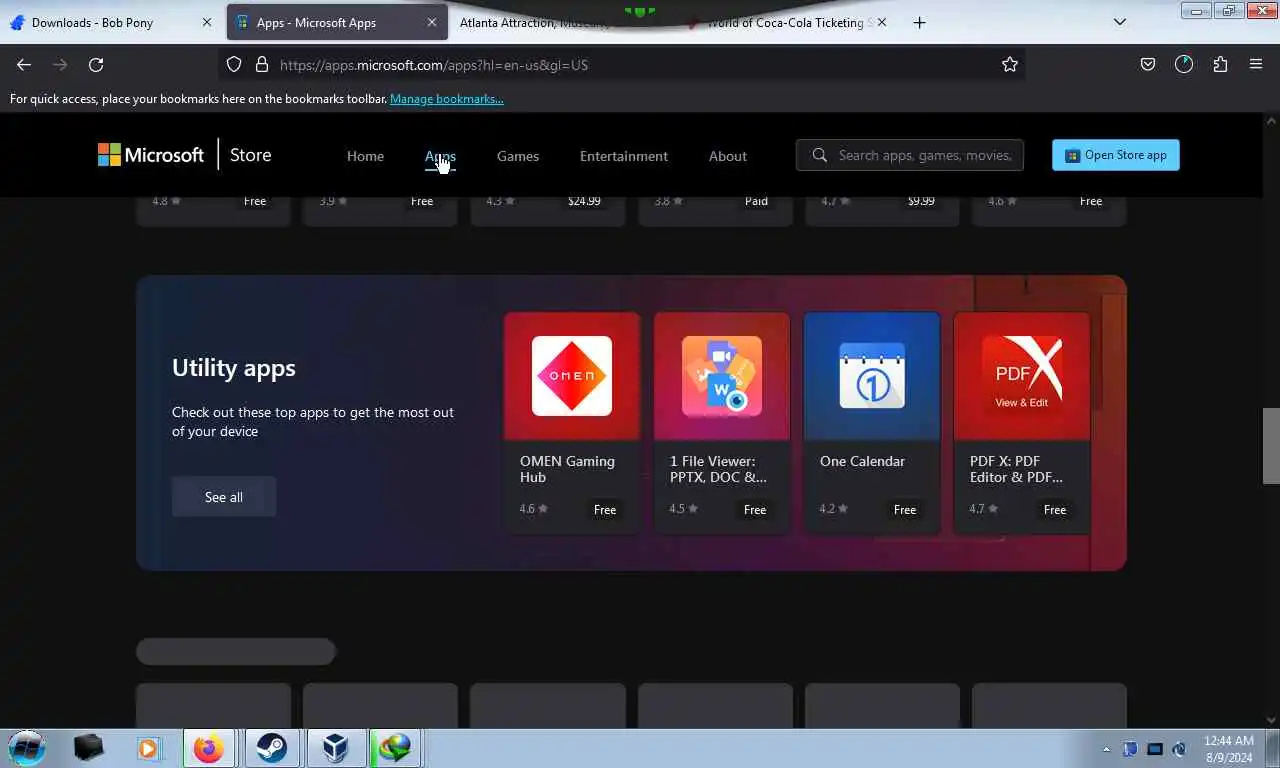Viewport: 1280px width, 768px height.
Task: Click the Microsoft logo in header
Action: [150, 155]
